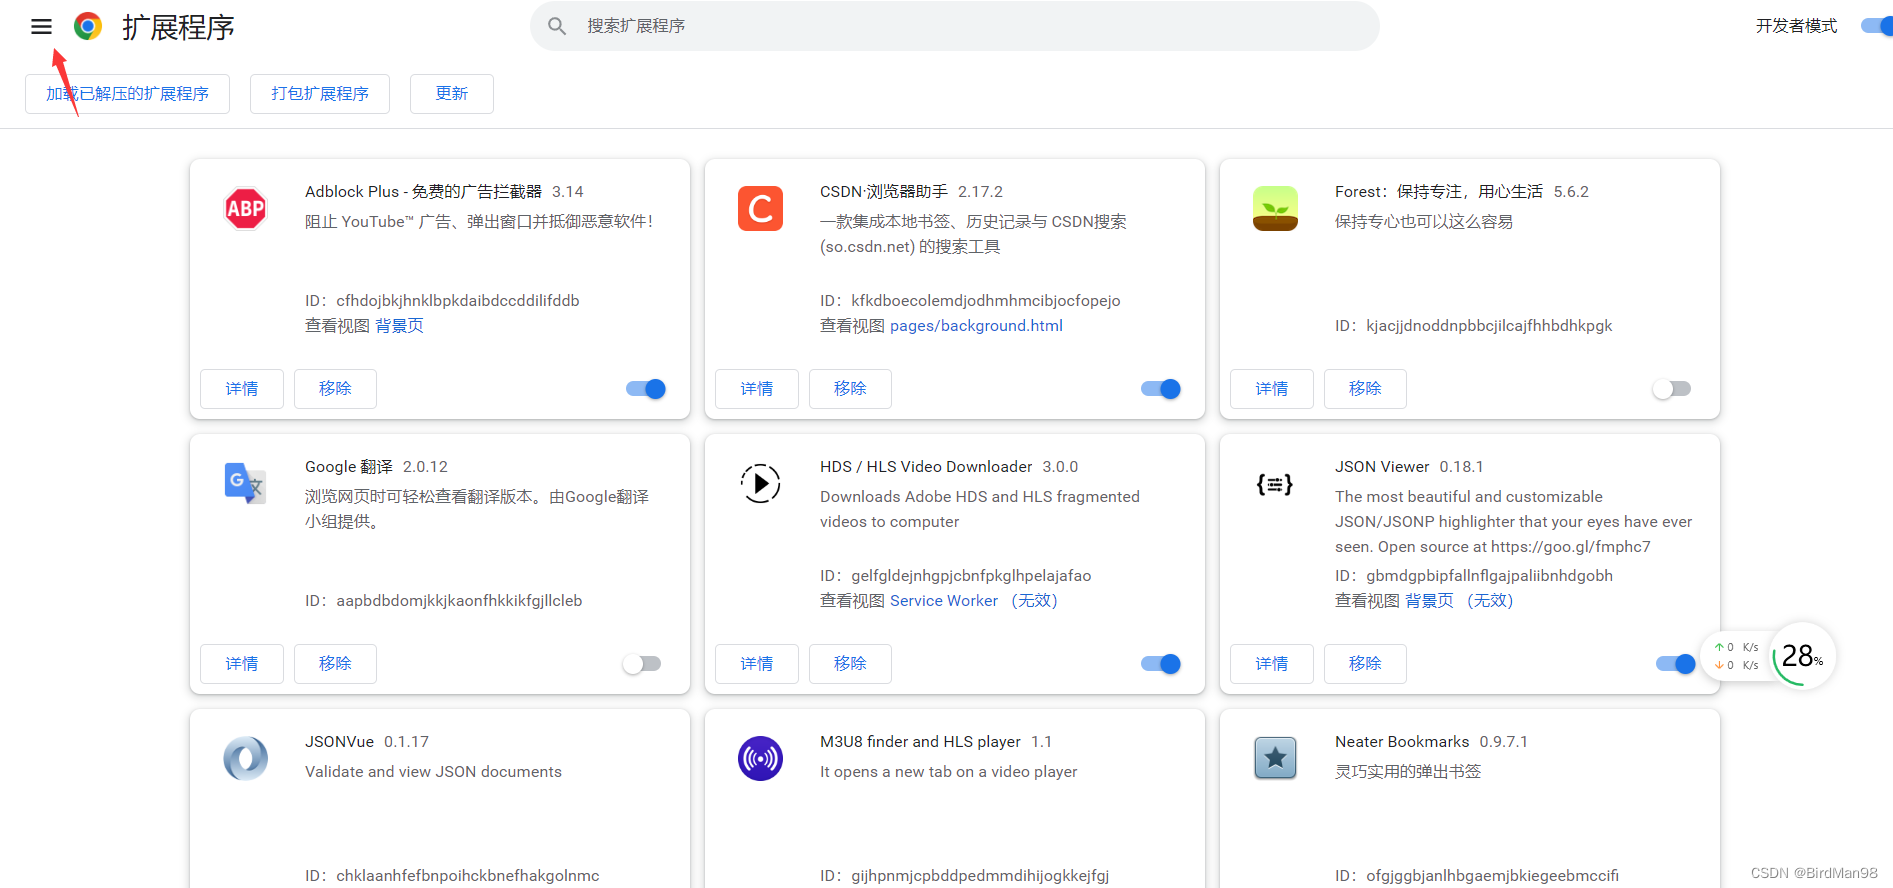Click the HDS/HLS Video Downloader icon
This screenshot has height=888, width=1893.
(760, 484)
